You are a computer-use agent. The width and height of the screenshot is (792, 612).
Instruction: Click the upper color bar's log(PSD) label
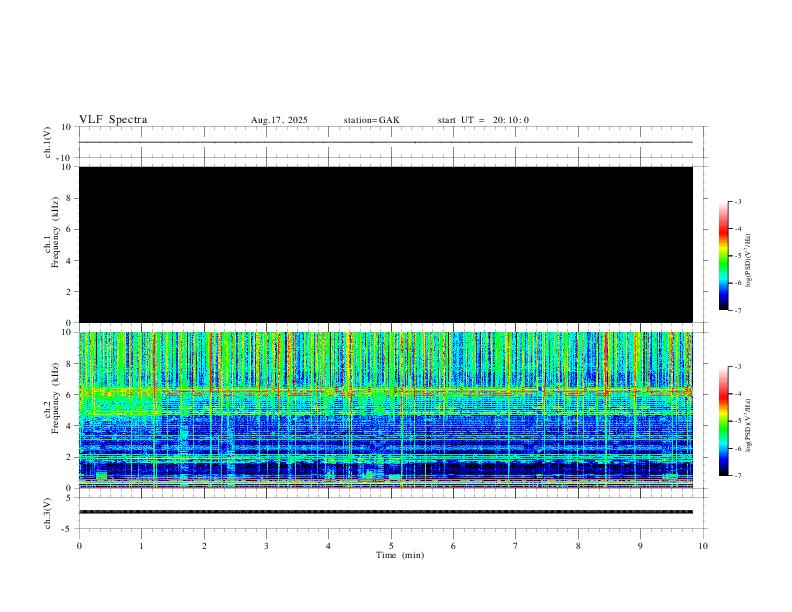[748, 261]
